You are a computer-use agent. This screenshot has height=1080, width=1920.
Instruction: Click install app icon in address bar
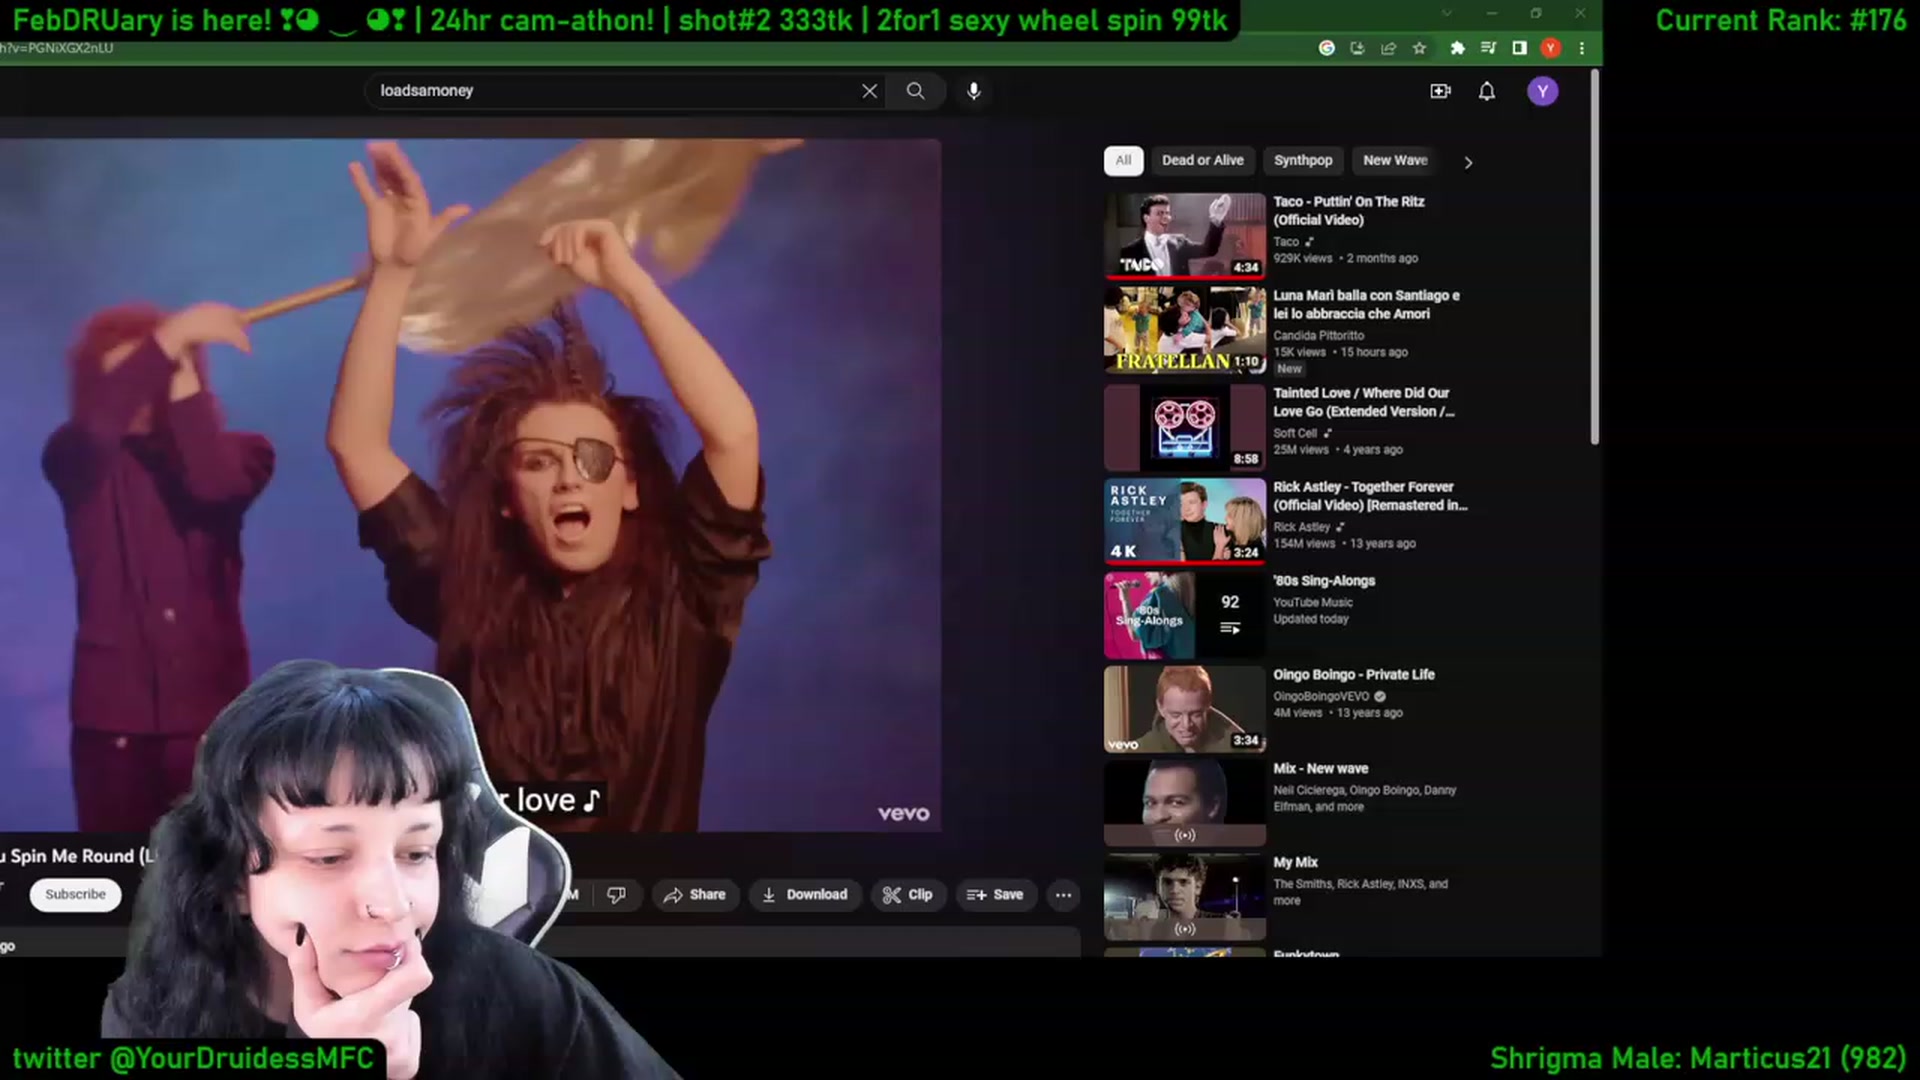pyautogui.click(x=1357, y=48)
